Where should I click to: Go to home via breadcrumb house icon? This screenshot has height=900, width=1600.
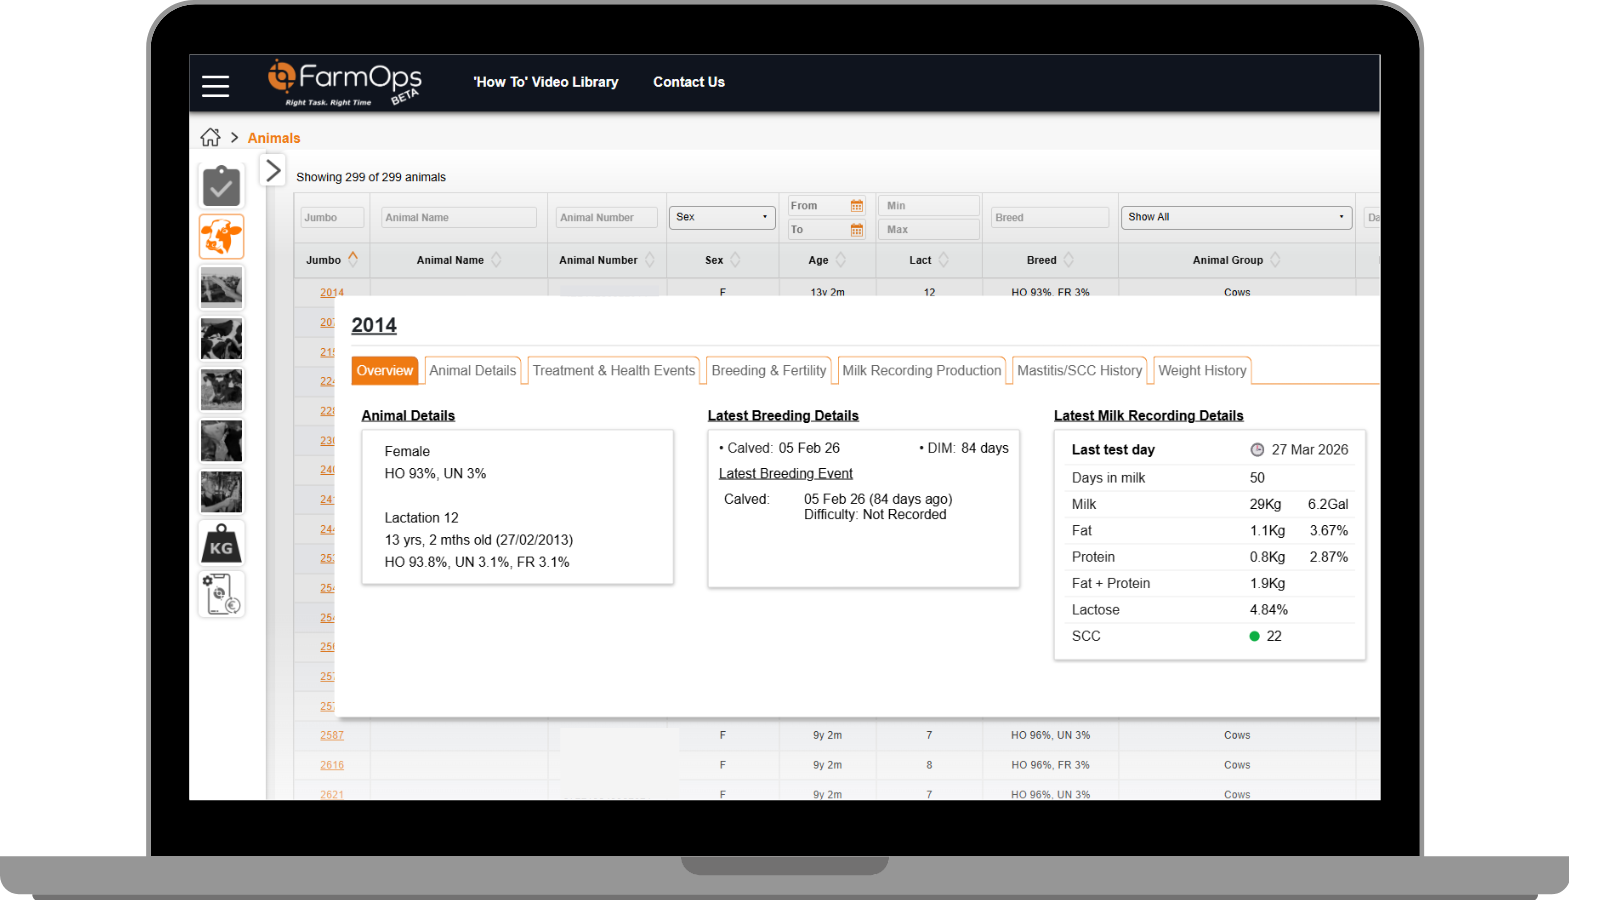[x=210, y=137]
